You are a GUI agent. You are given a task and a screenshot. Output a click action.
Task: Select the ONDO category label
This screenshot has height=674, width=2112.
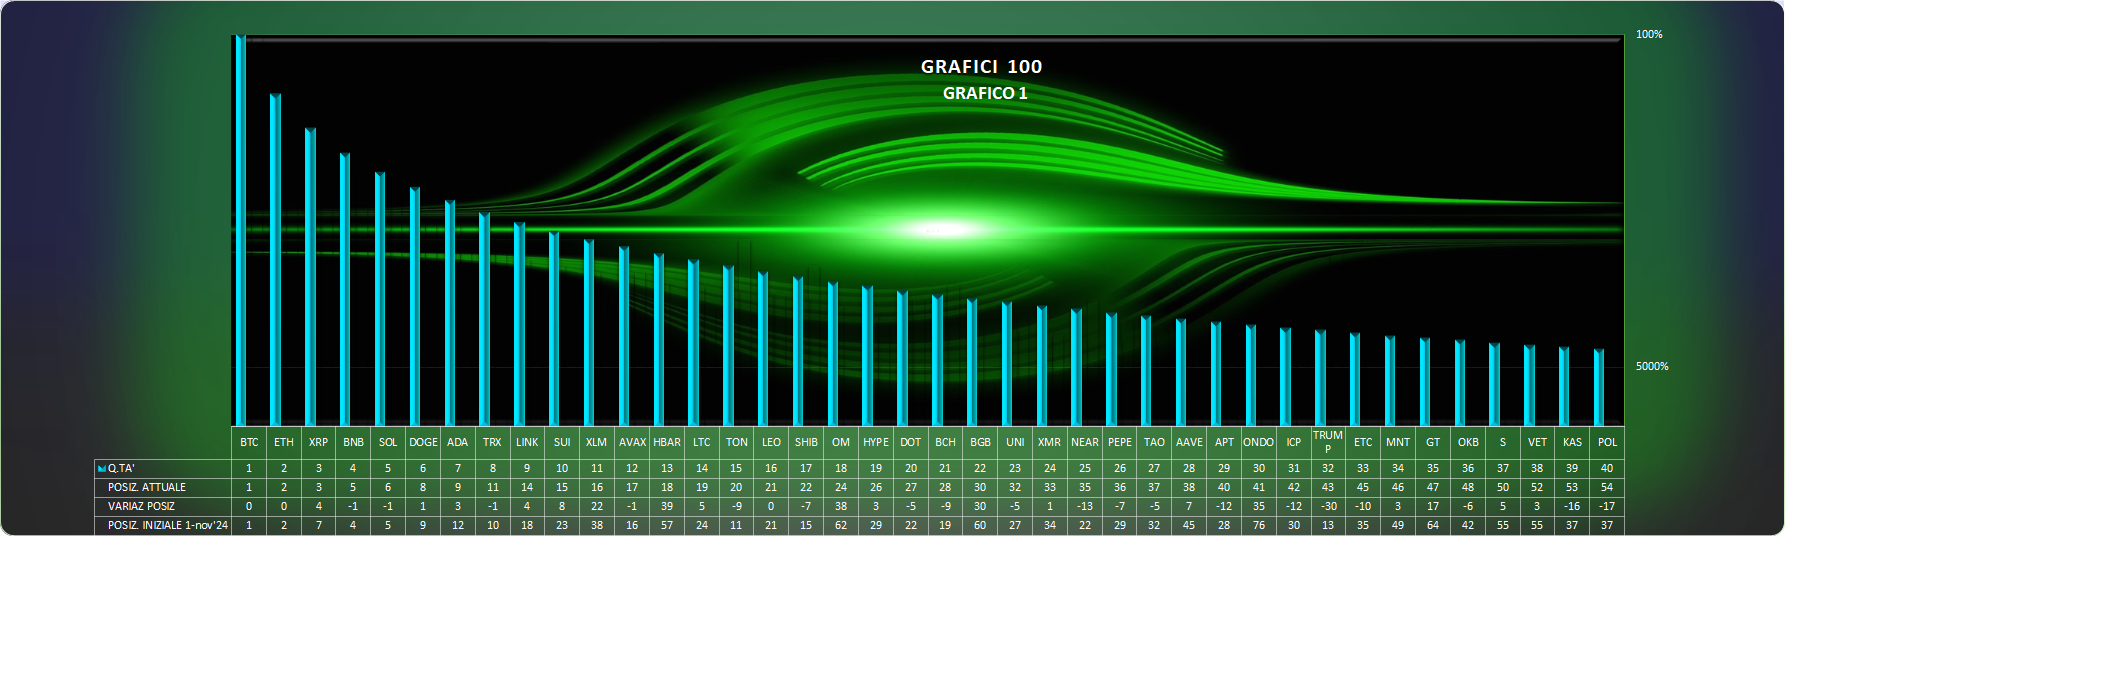coord(1258,442)
